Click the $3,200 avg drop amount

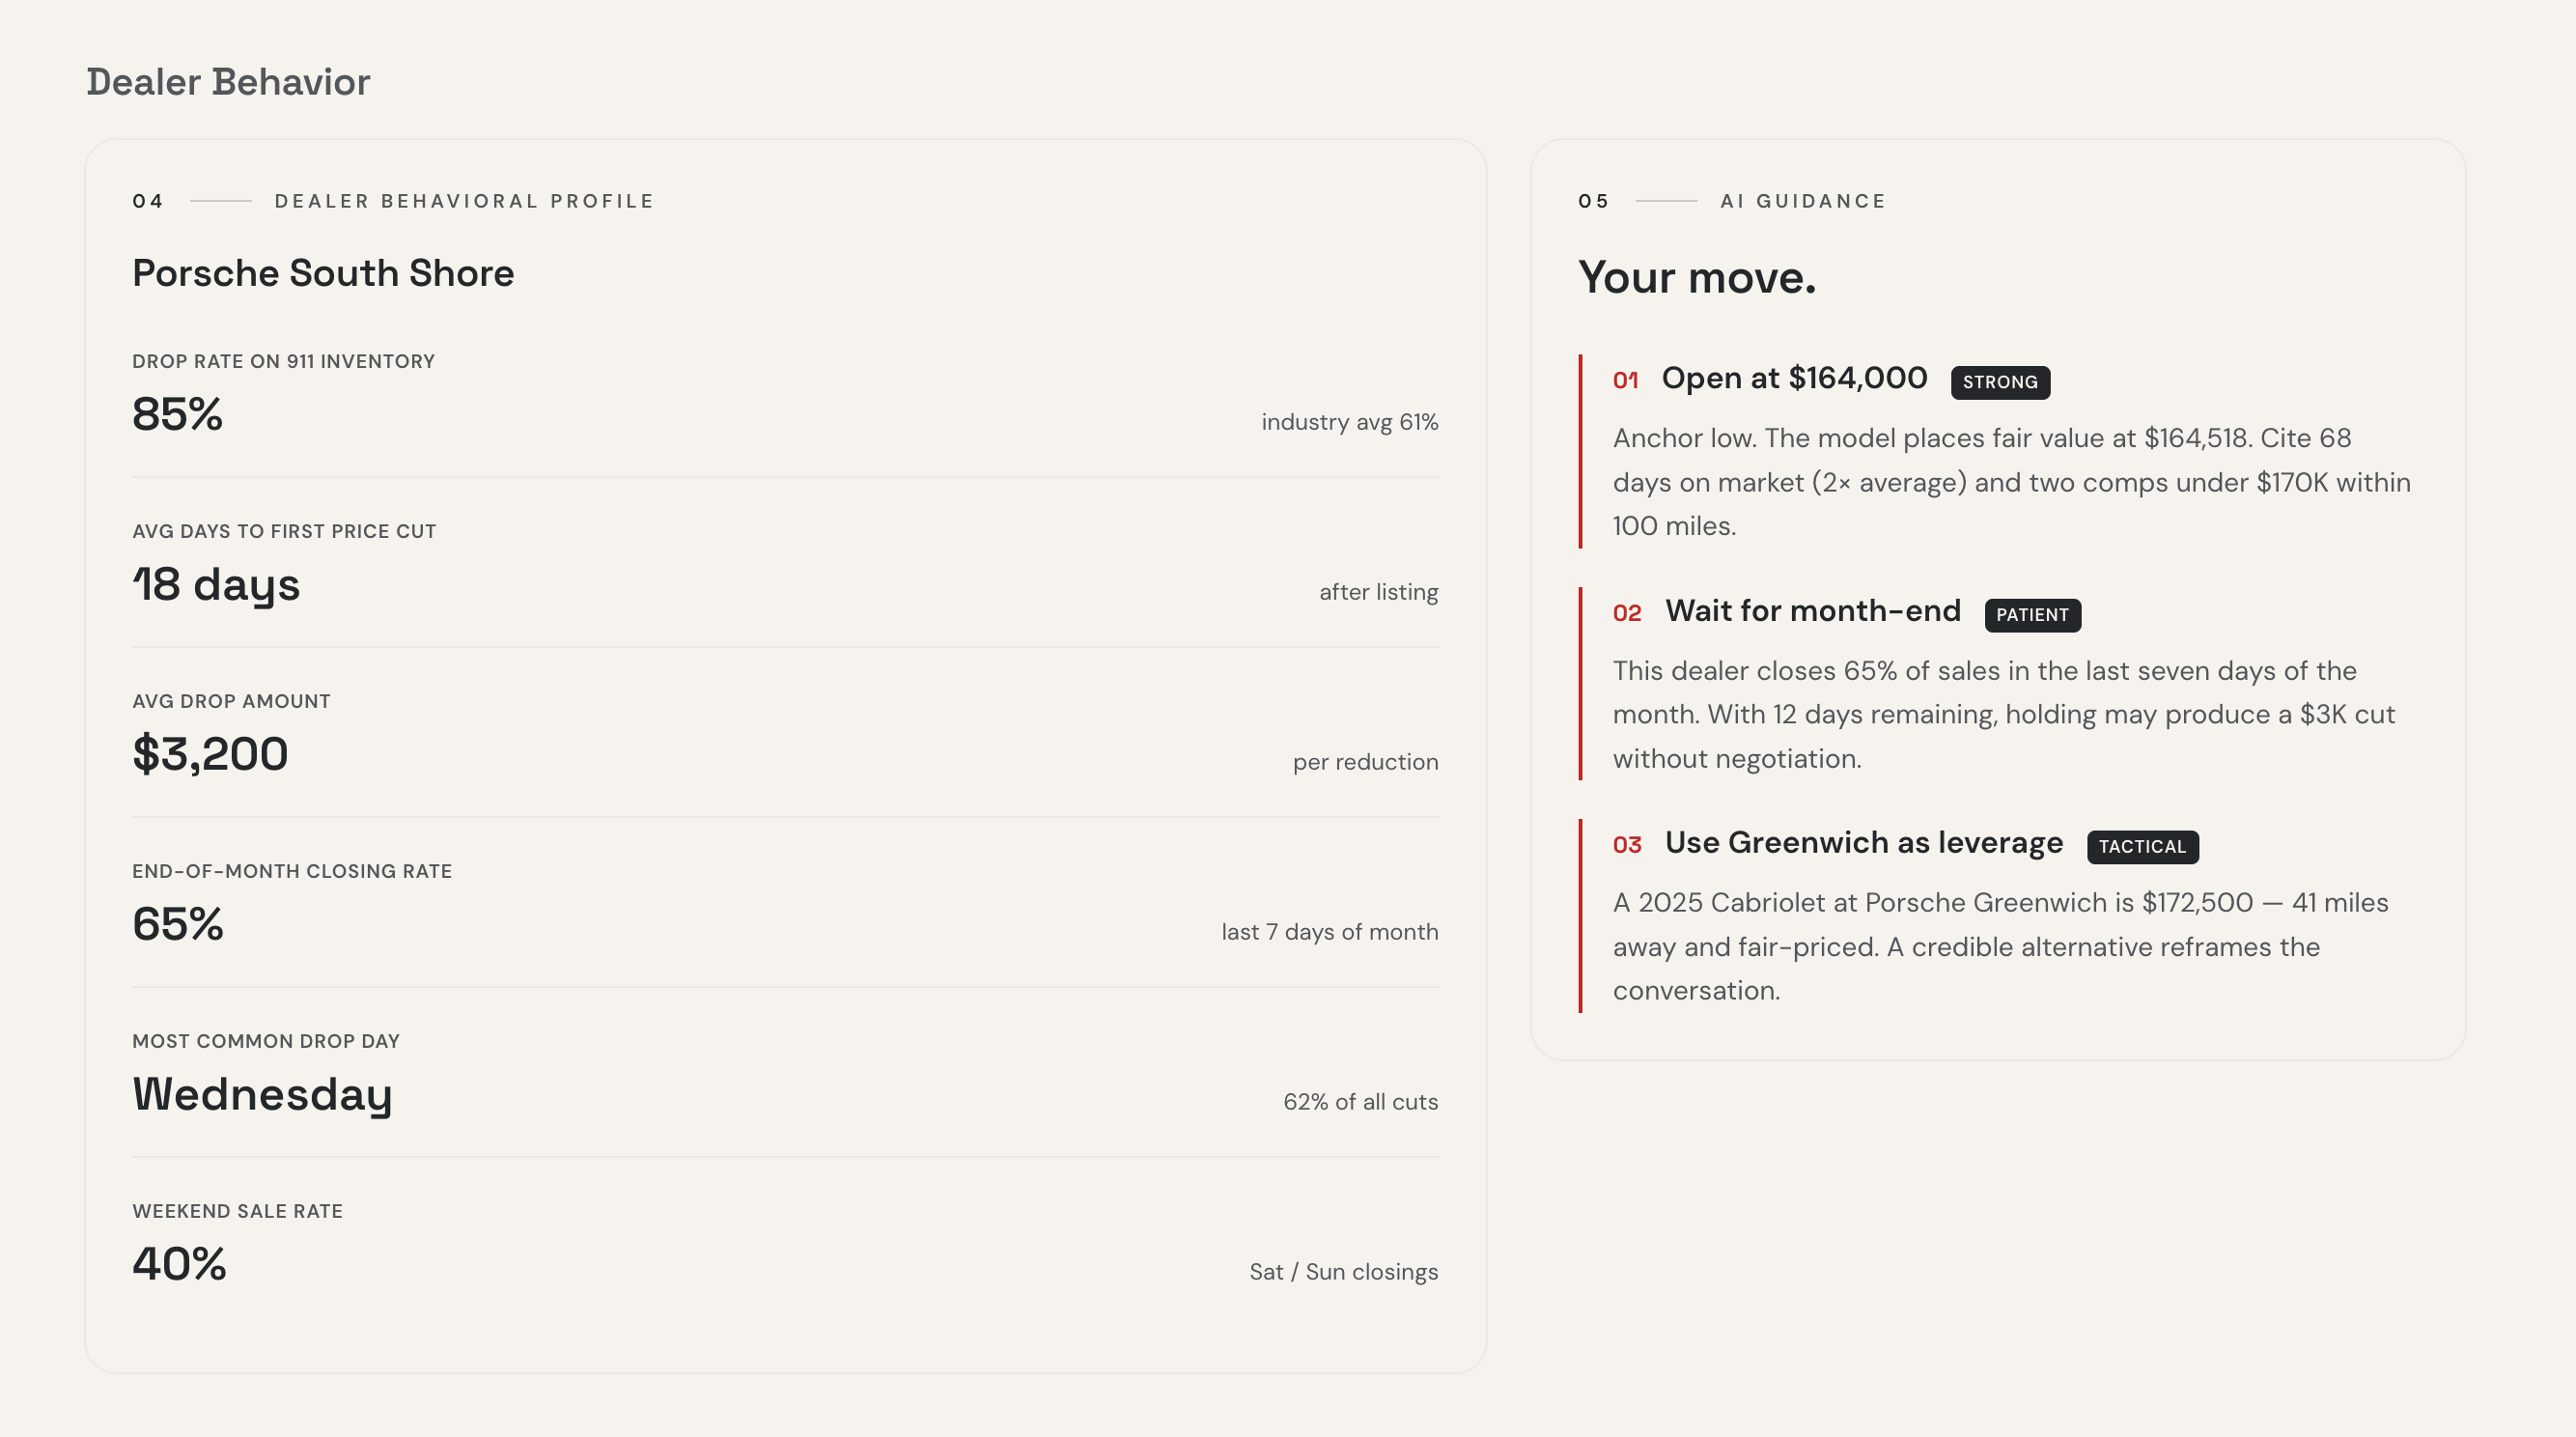point(210,754)
